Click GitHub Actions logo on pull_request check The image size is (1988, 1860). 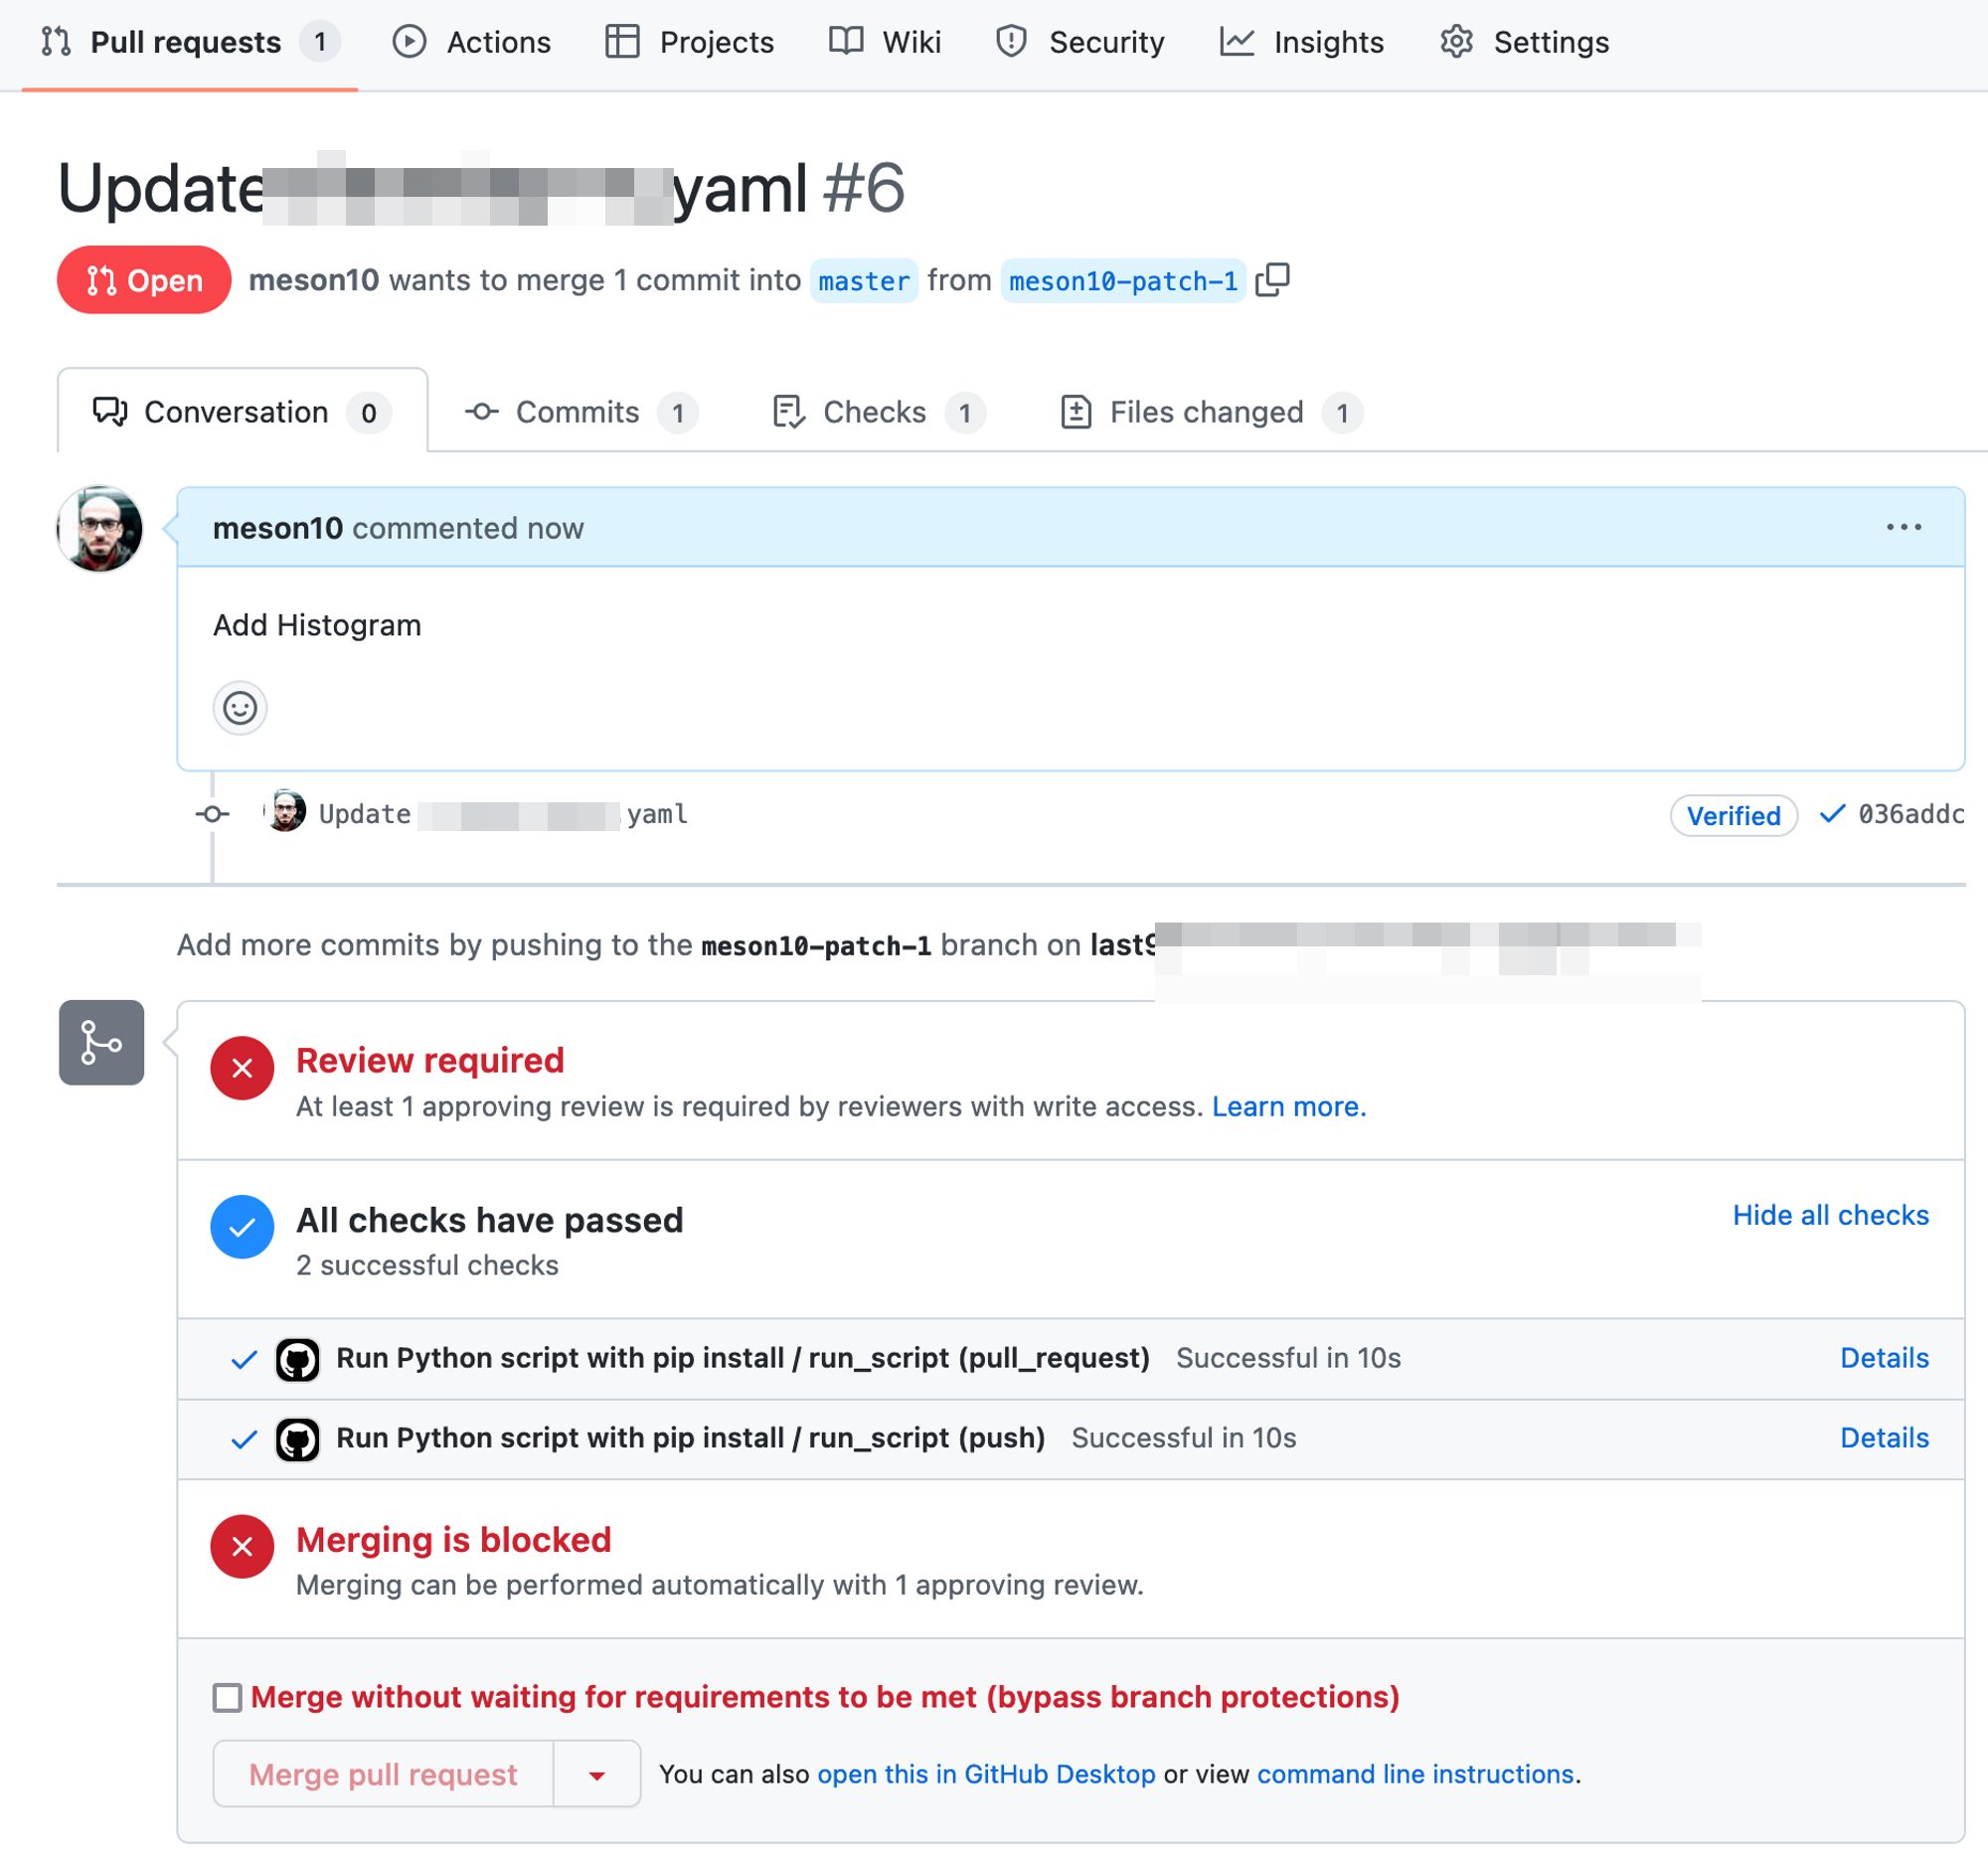(297, 1359)
